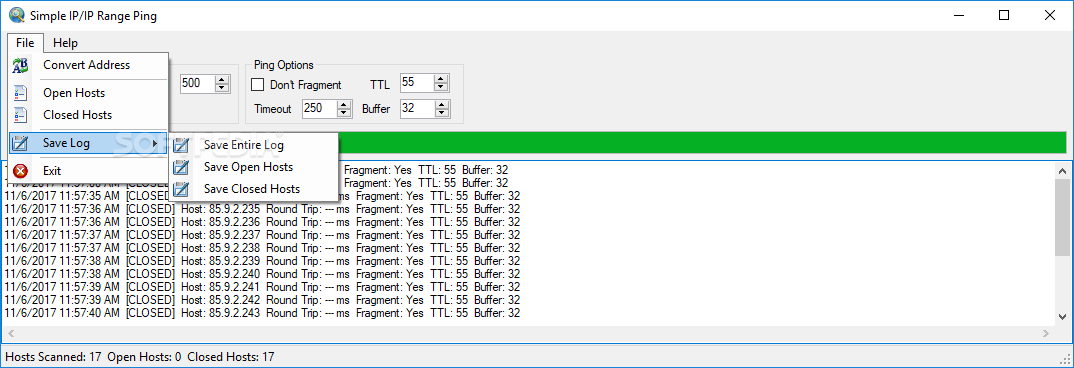The height and width of the screenshot is (368, 1074).
Task: Click the log vertical scrollbar thumb
Action: pyautogui.click(x=1063, y=217)
